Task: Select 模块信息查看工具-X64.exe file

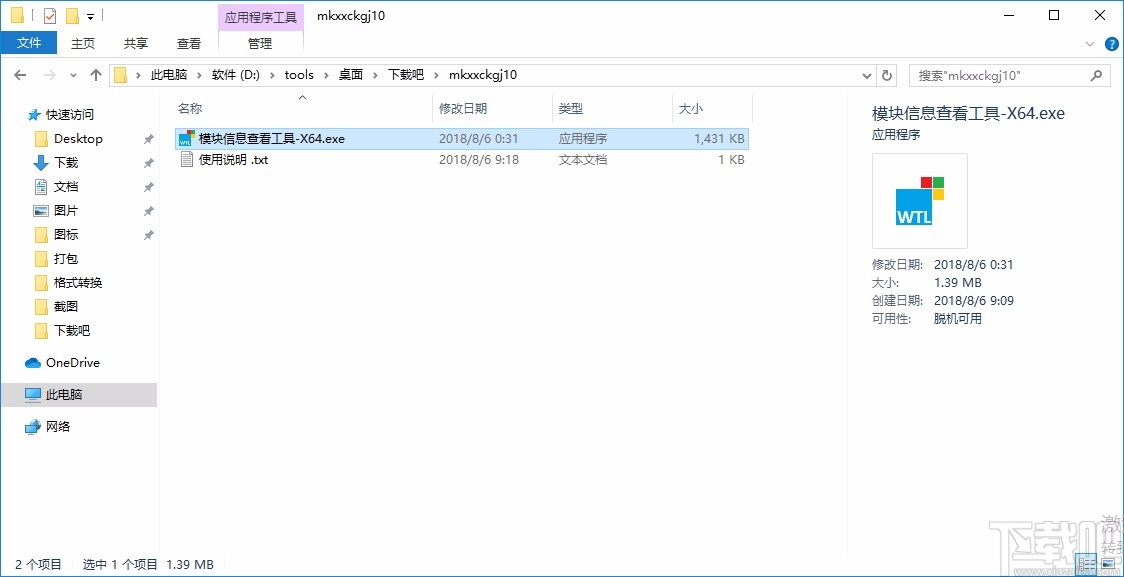Action: pos(462,139)
